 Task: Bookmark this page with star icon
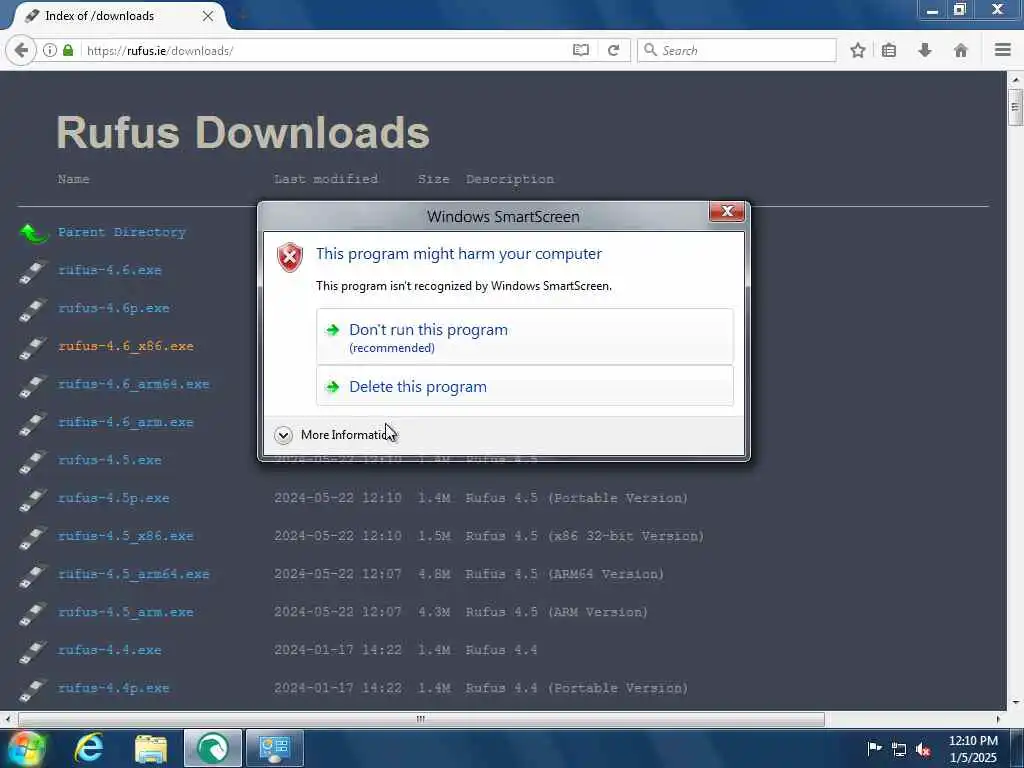click(858, 50)
